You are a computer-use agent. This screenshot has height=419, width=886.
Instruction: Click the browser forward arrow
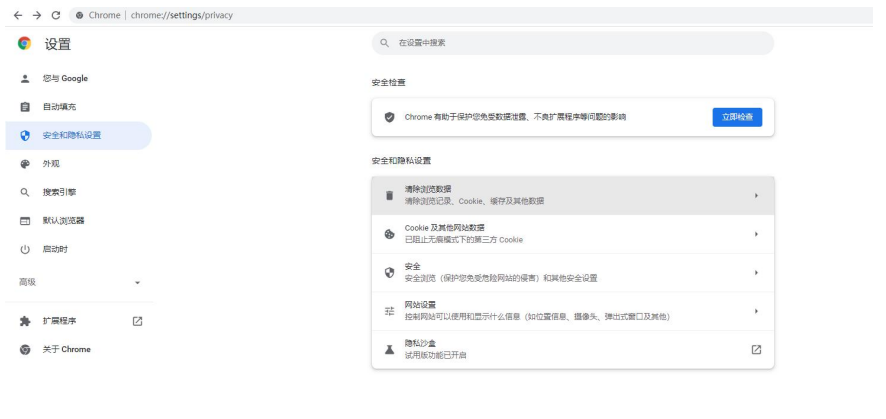[x=37, y=15]
